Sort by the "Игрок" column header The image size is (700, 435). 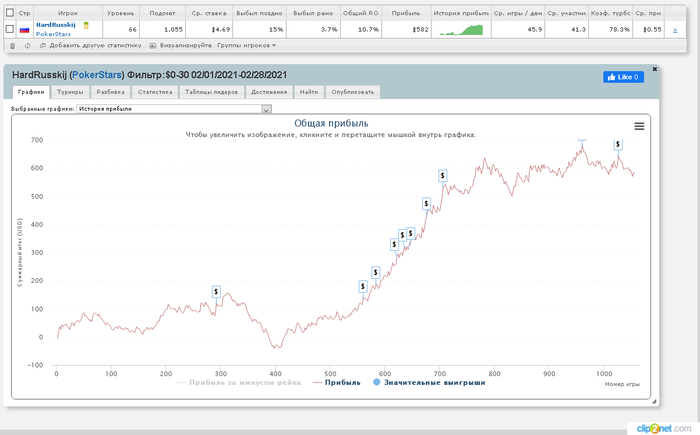pos(68,13)
